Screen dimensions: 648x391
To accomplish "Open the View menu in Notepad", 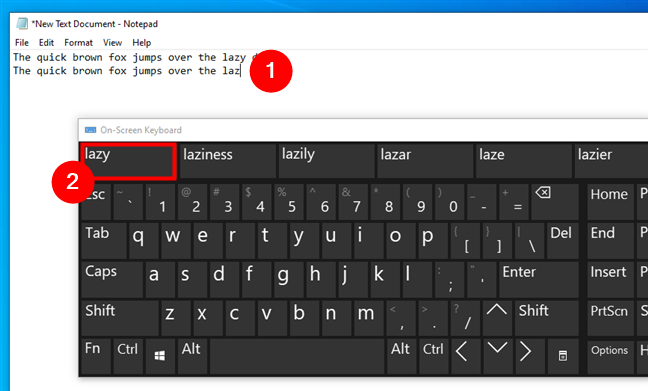I will [x=112, y=43].
